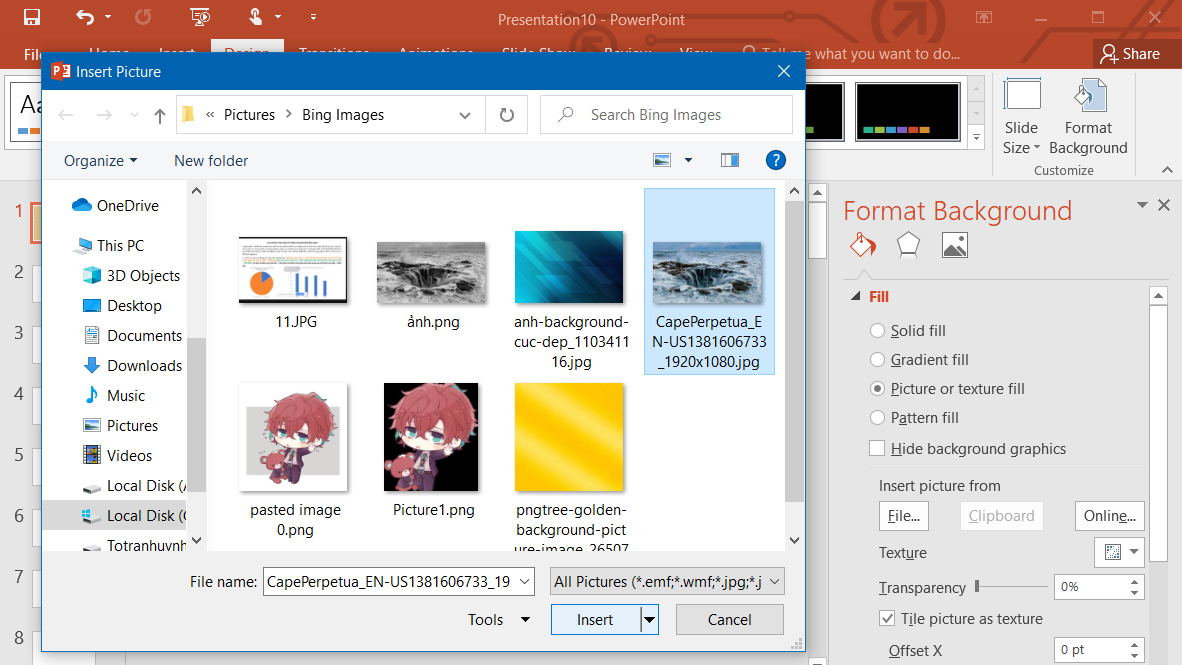This screenshot has width=1182, height=665.
Task: Select Videos in navigation pane
Action: pyautogui.click(x=118, y=455)
